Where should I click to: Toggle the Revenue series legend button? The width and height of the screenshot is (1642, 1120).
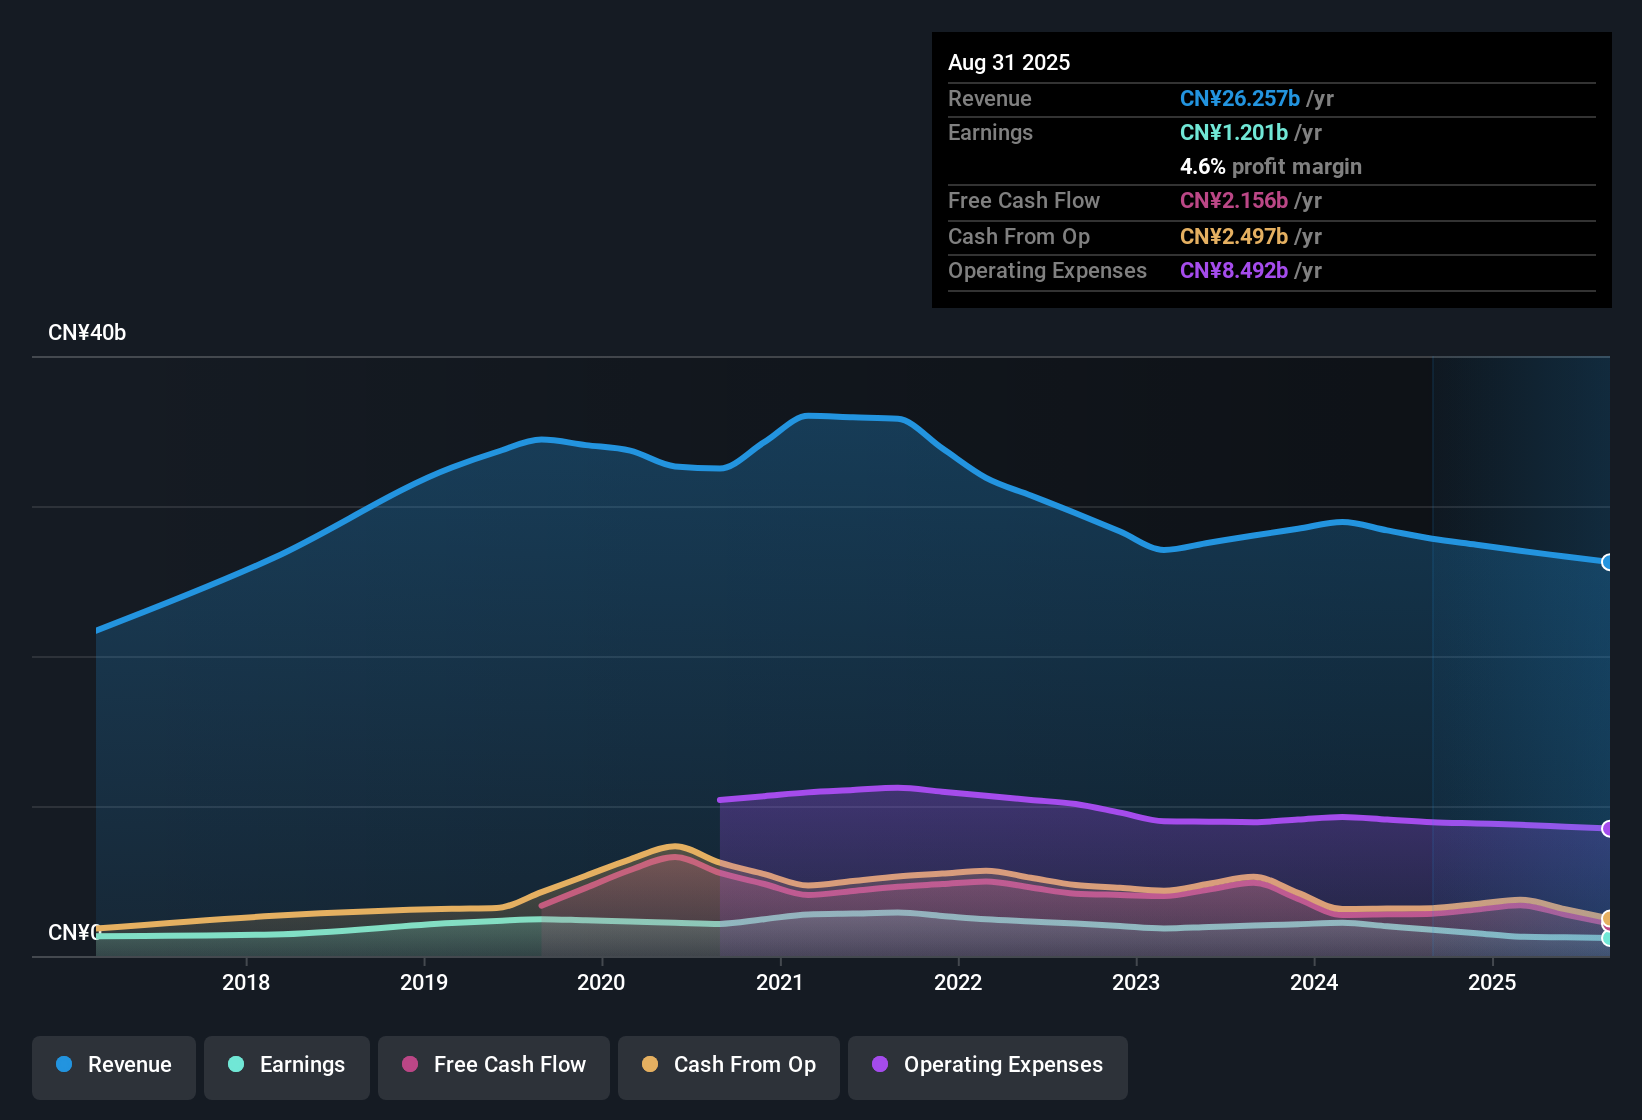point(114,1066)
